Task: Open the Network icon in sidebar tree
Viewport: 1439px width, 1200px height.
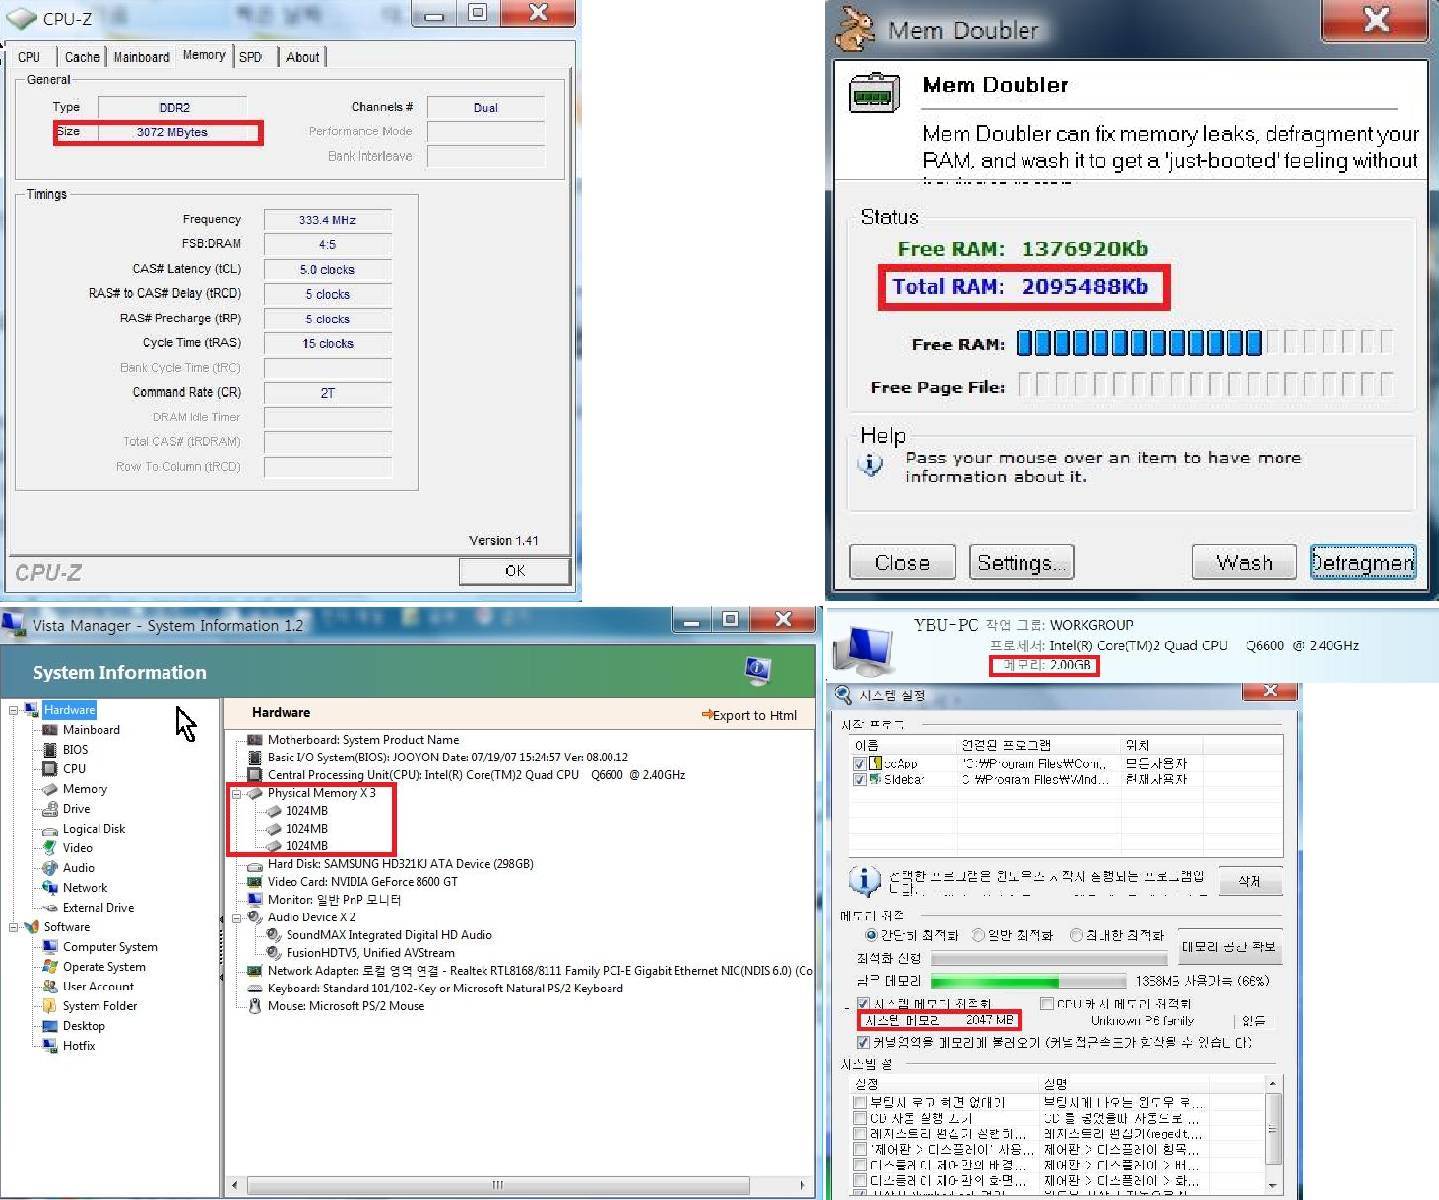Action: point(49,887)
